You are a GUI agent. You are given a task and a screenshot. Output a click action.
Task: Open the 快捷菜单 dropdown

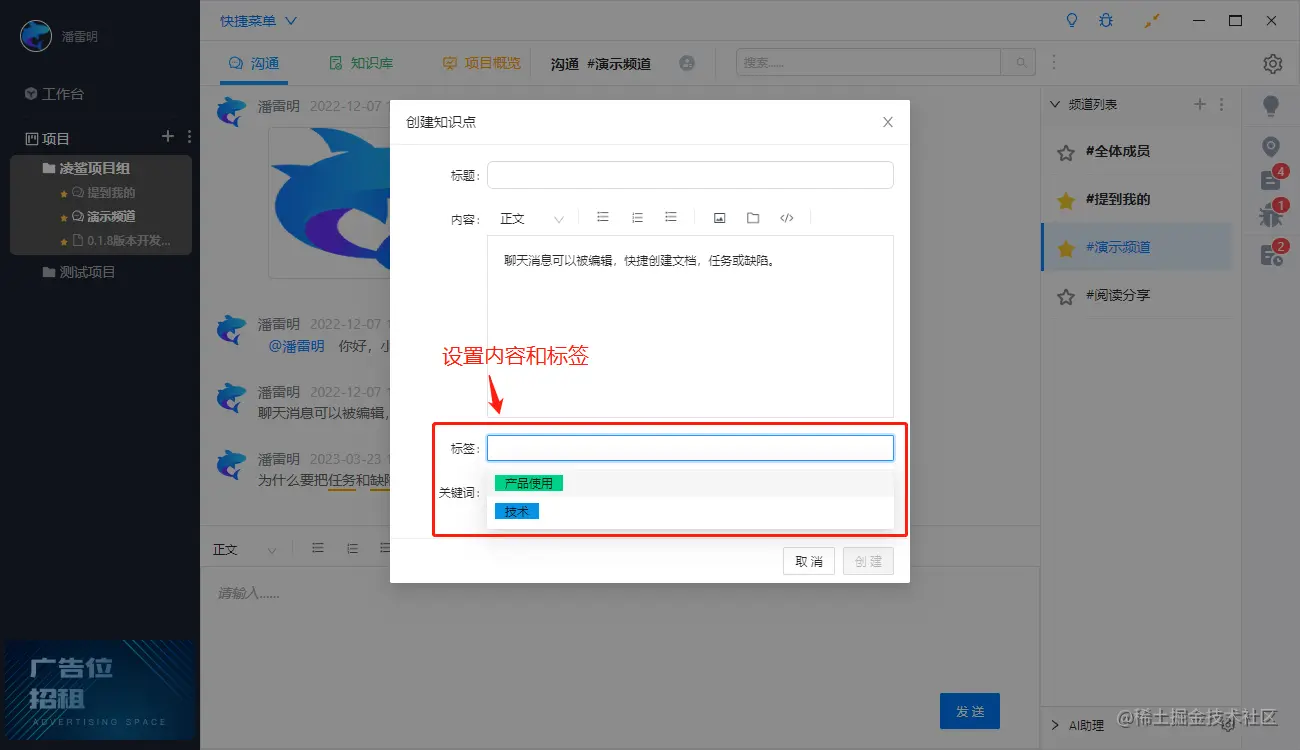coord(259,21)
